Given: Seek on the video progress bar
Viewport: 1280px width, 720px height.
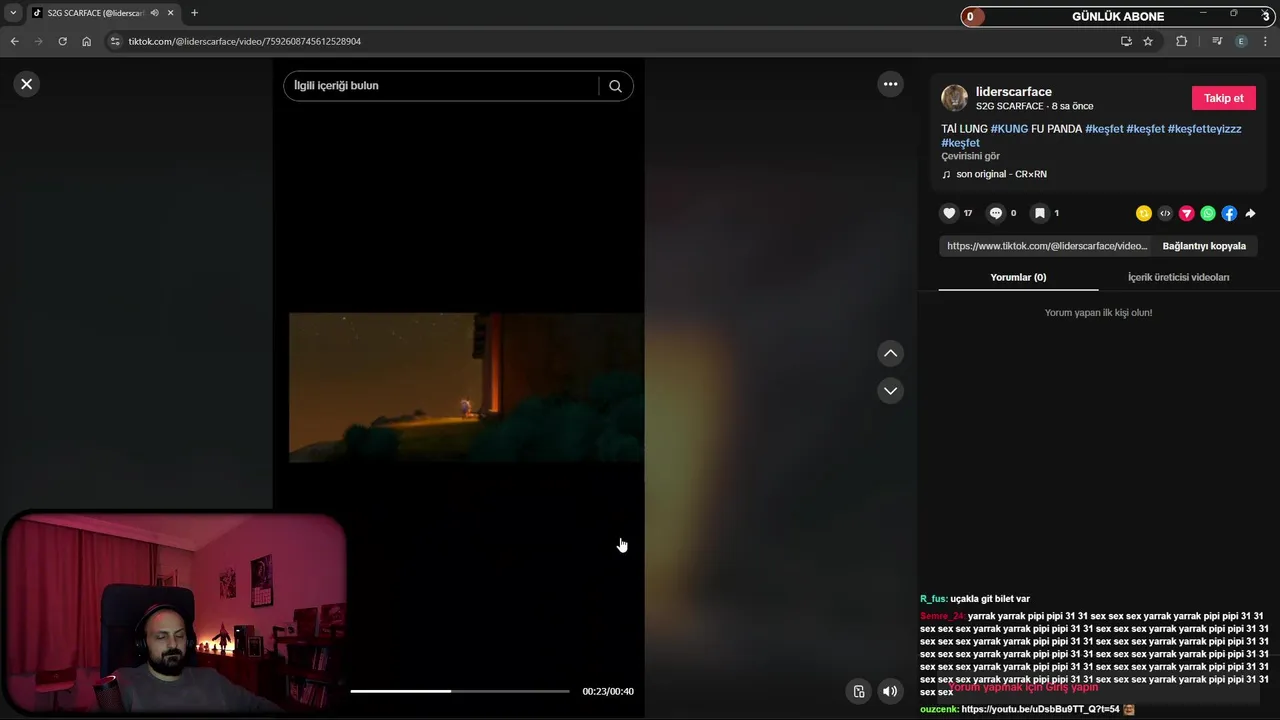Looking at the screenshot, I should [460, 691].
